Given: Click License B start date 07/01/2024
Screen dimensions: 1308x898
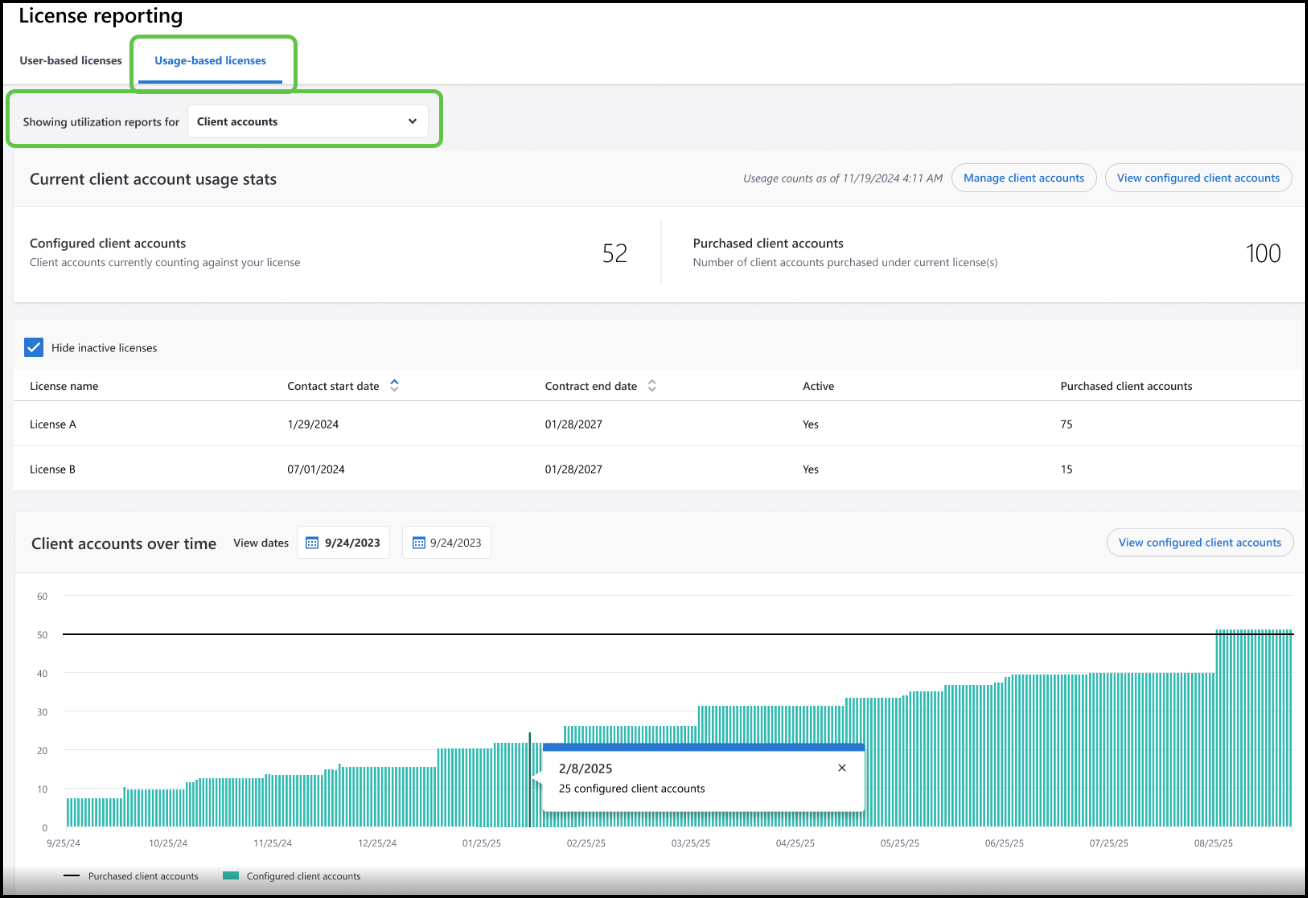Looking at the screenshot, I should (316, 469).
